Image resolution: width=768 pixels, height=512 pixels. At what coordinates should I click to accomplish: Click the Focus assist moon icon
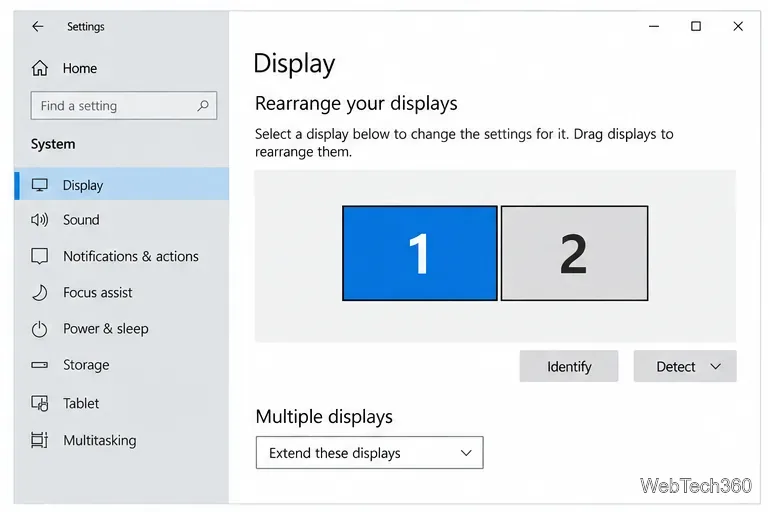(40, 293)
